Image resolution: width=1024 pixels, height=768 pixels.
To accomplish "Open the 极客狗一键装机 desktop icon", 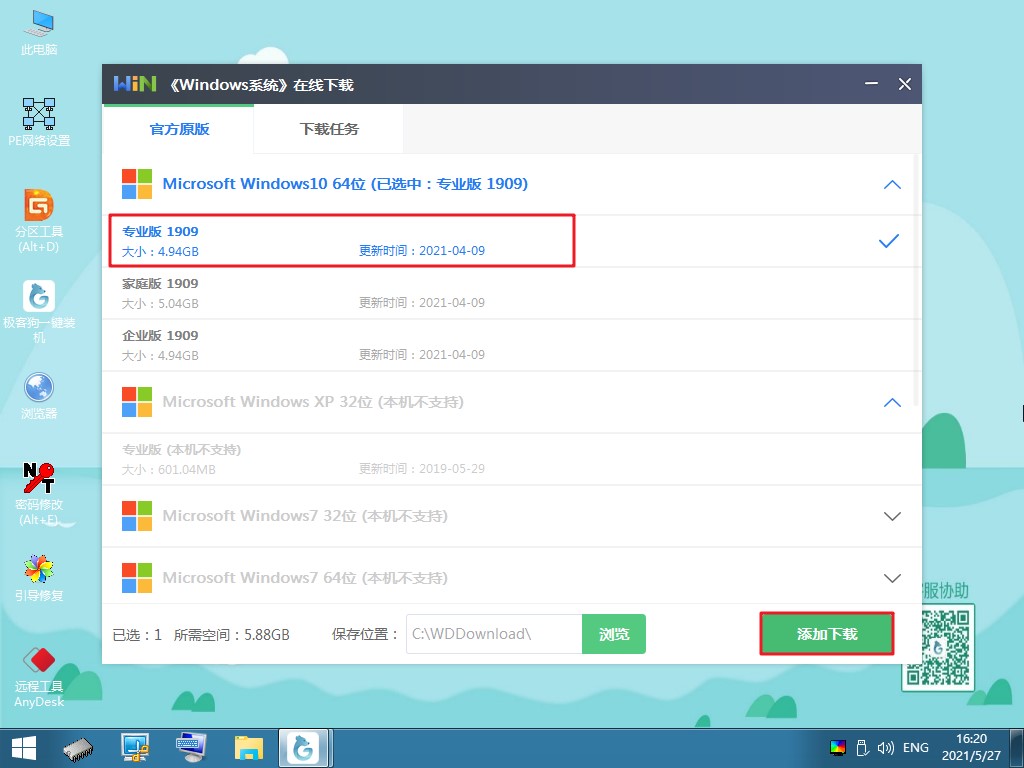I will click(x=39, y=312).
